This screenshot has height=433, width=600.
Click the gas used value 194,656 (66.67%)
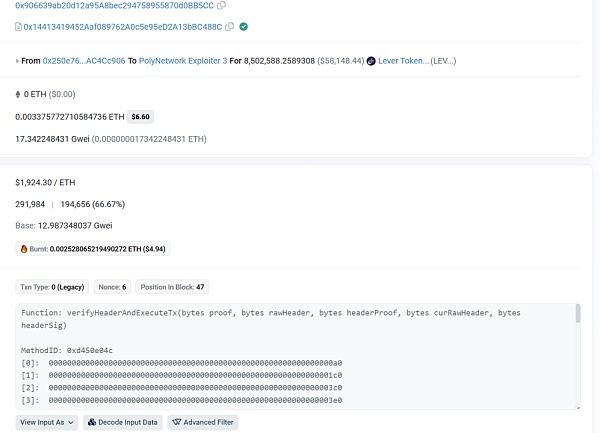tap(93, 204)
